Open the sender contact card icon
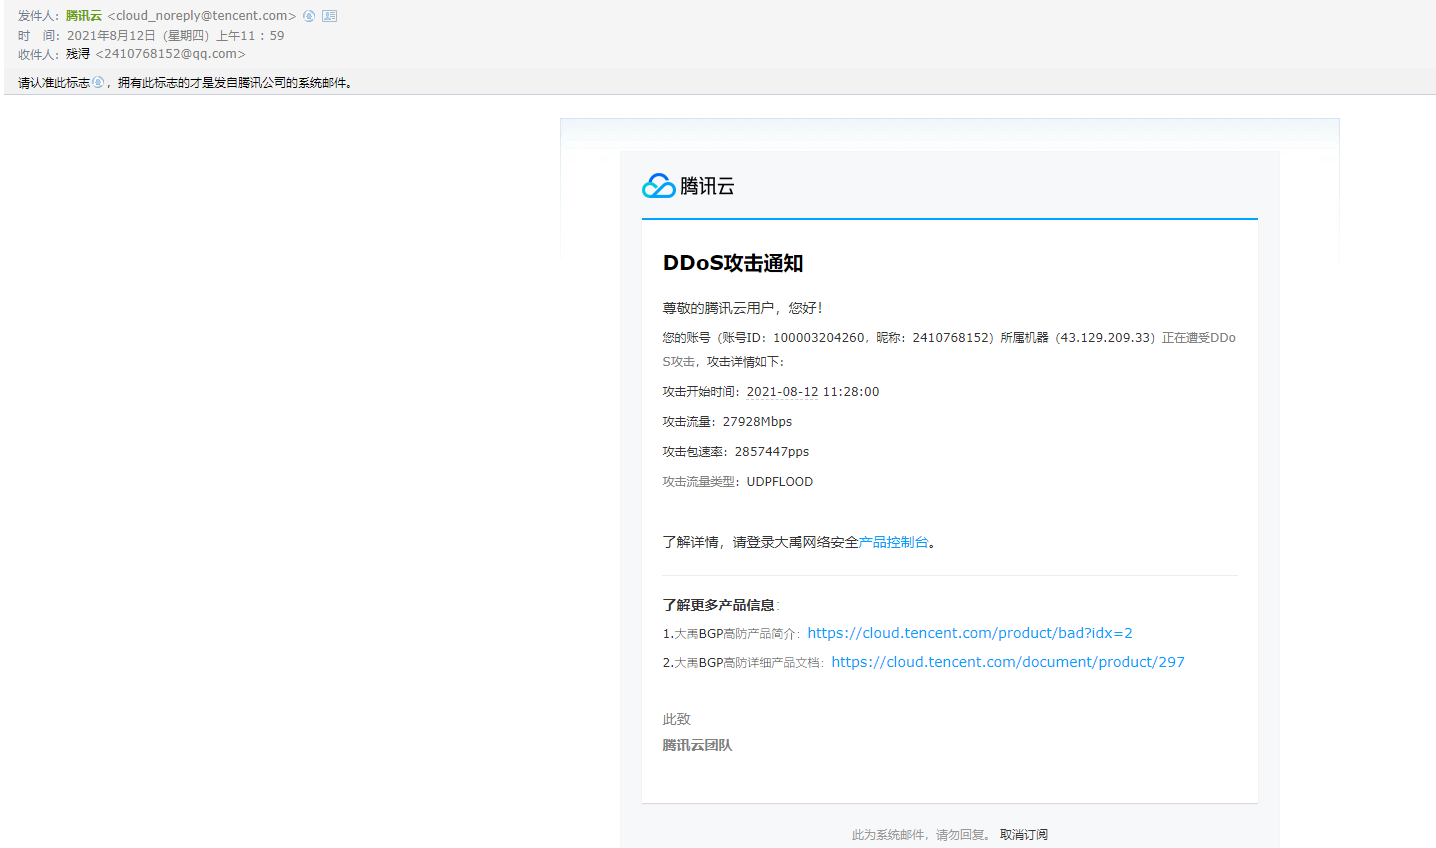This screenshot has width=1436, height=848. point(329,16)
